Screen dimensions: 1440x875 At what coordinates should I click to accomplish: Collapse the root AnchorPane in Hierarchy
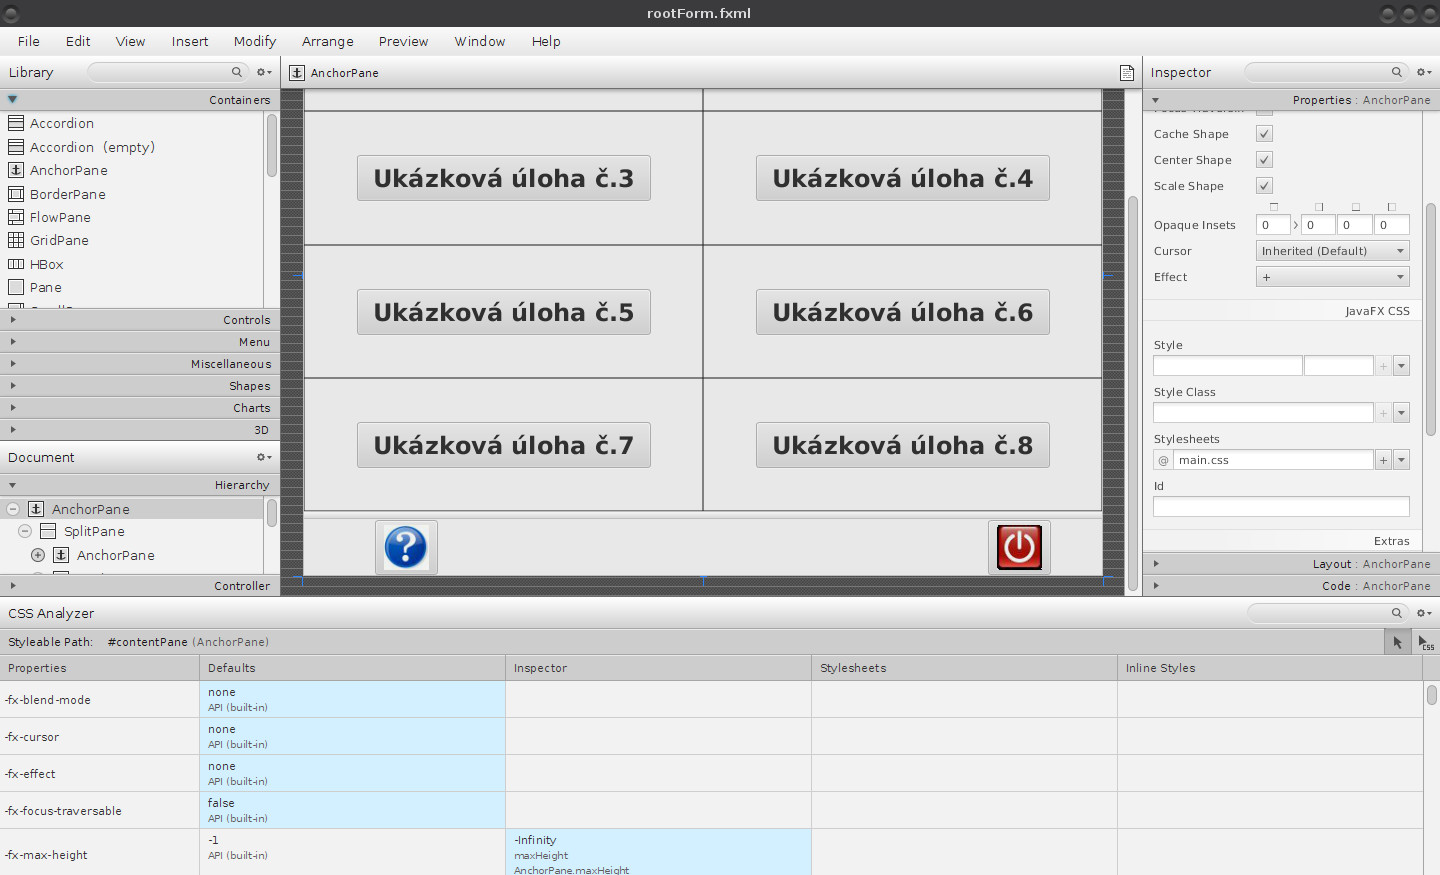13,509
